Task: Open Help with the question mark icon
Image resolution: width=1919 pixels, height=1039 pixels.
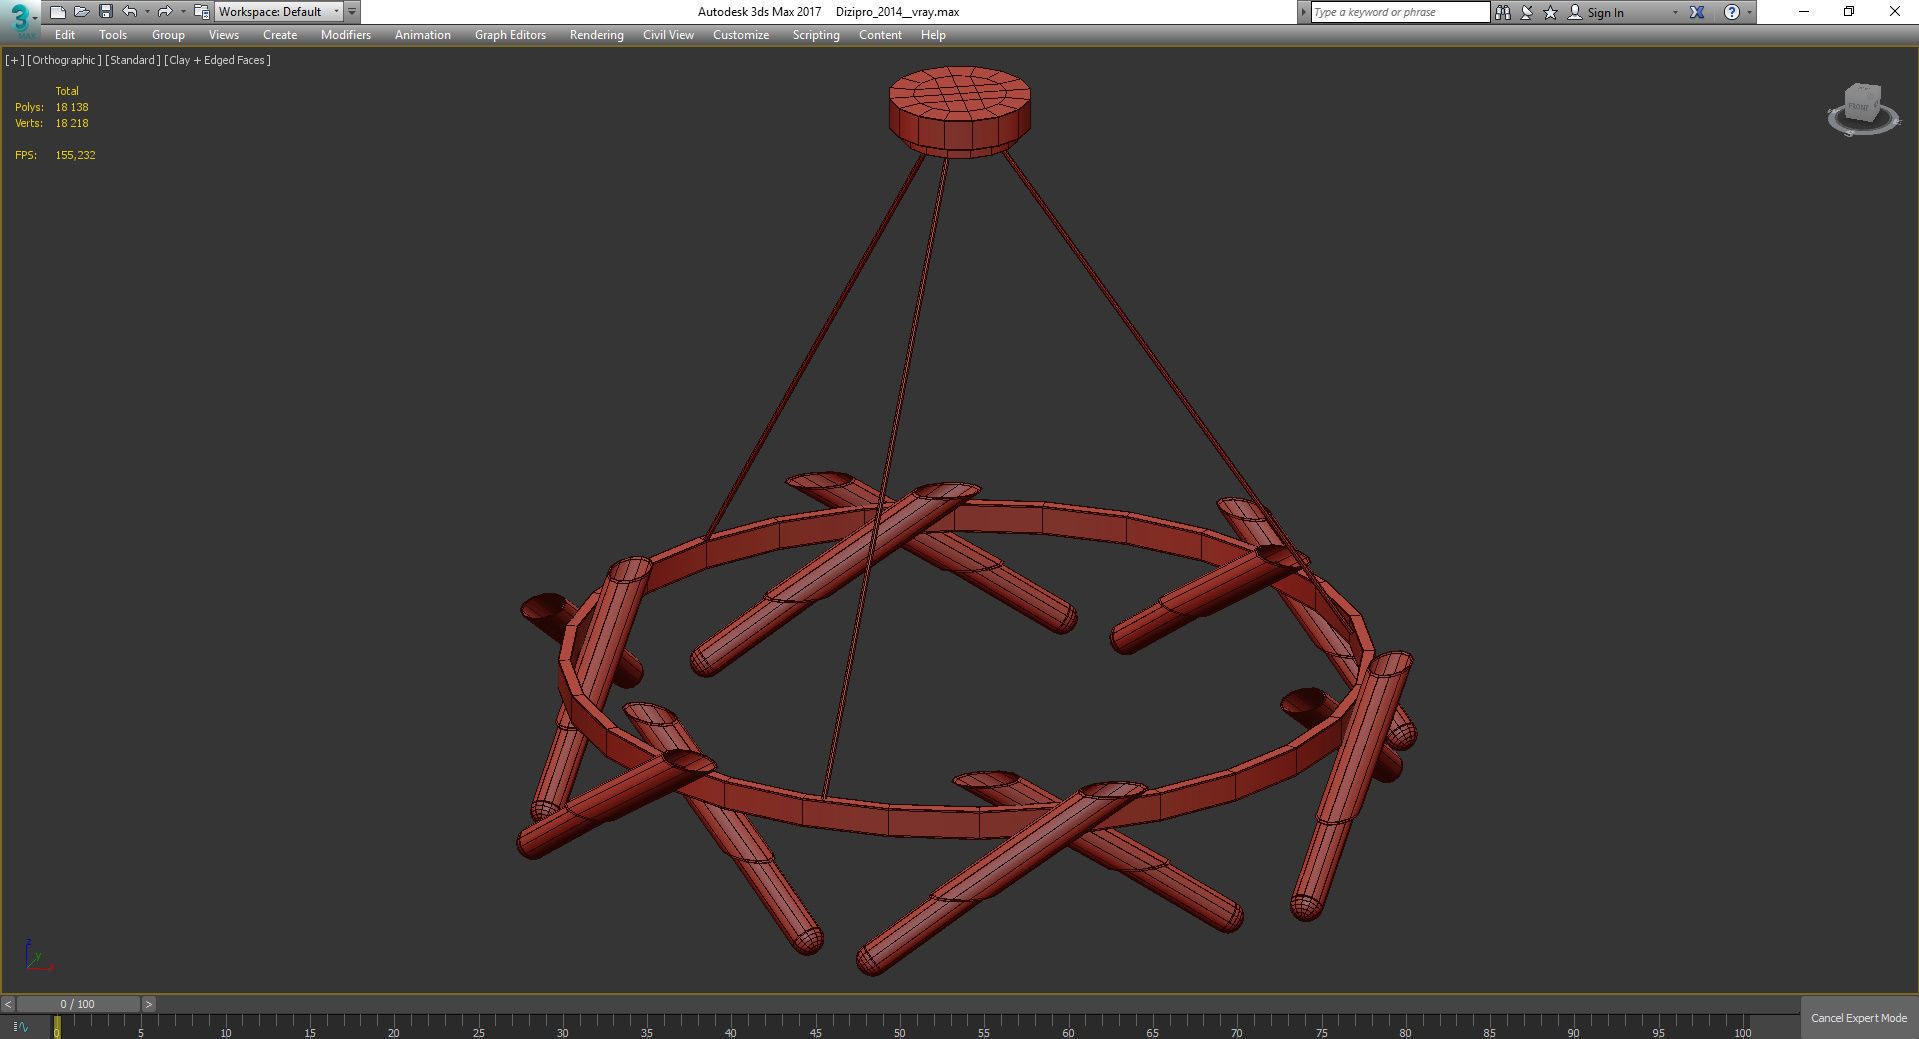Action: click(x=1732, y=12)
